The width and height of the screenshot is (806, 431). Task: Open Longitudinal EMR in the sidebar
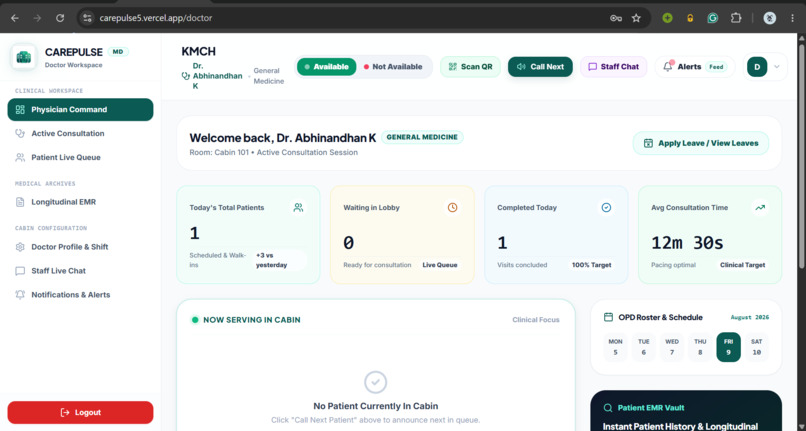click(80, 202)
